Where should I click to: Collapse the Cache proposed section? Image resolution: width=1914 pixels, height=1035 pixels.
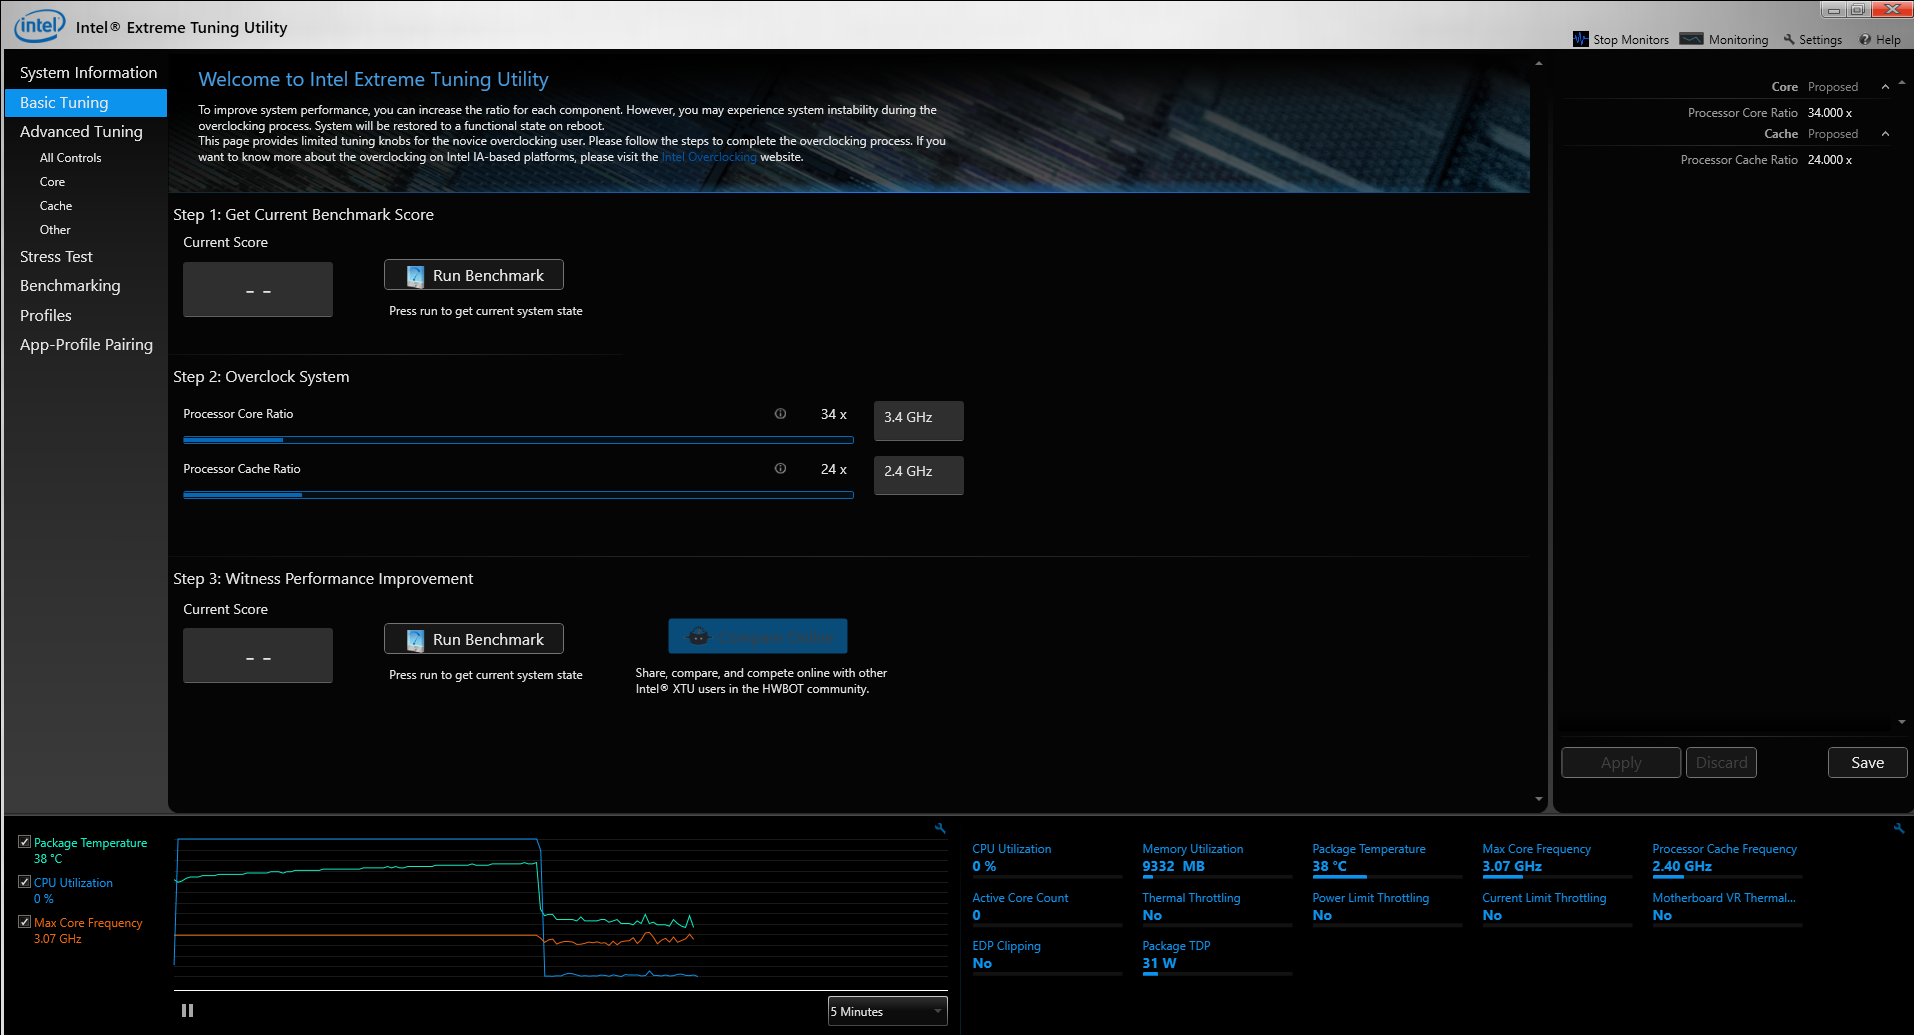tap(1885, 134)
